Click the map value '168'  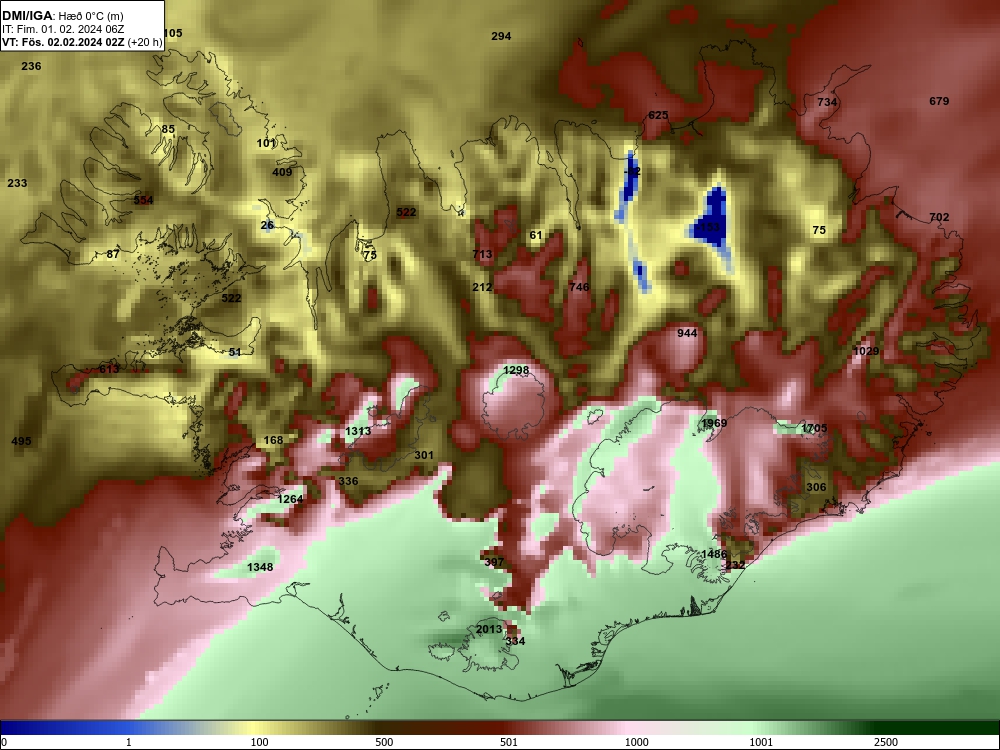273,440
